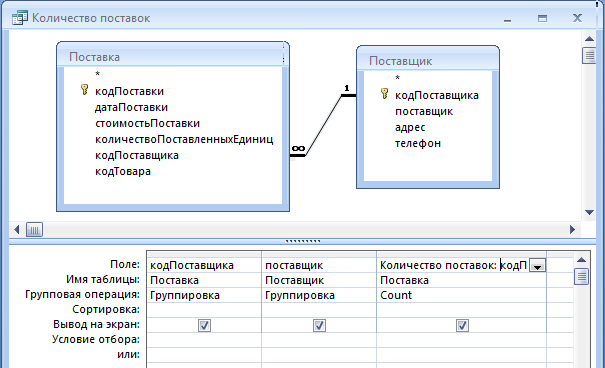Select asterisk in Поставка table
Image resolution: width=605 pixels, height=368 pixels.
[x=98, y=74]
